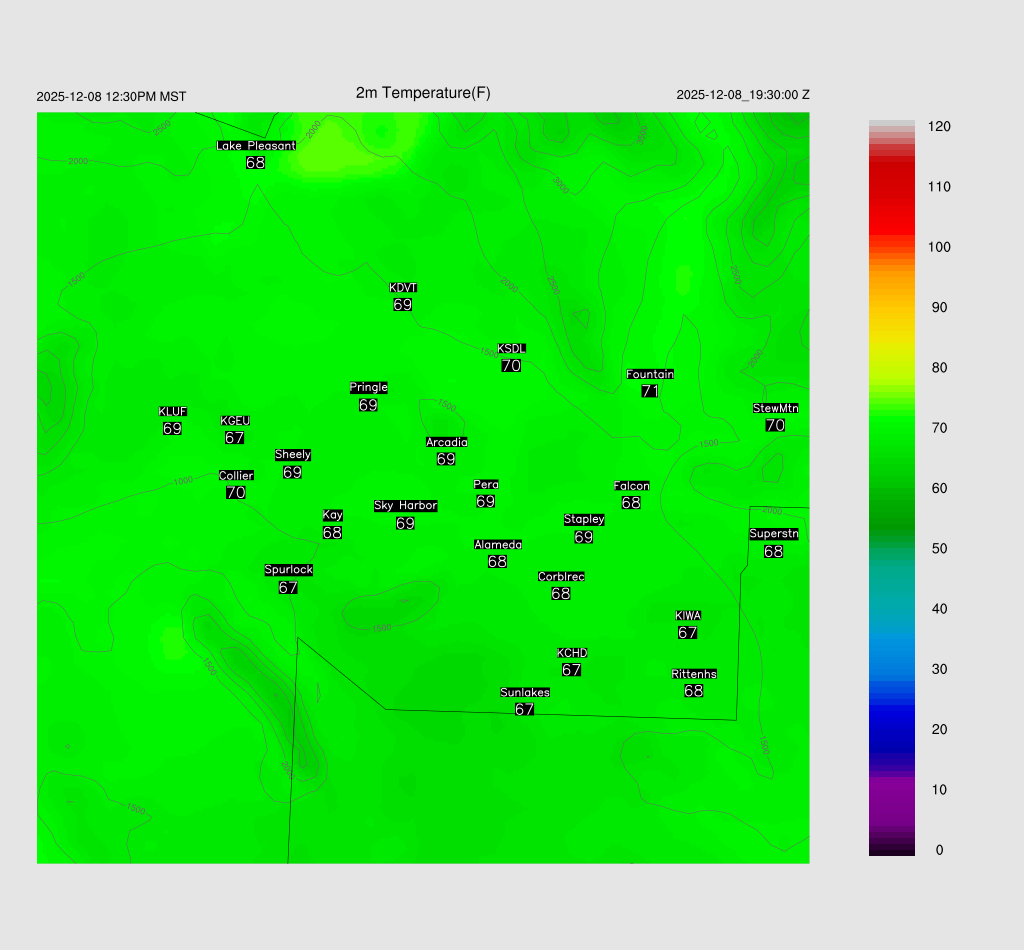Click the 19:30:00 Z UTC timestamp
The width and height of the screenshot is (1024, 950).
tap(742, 95)
